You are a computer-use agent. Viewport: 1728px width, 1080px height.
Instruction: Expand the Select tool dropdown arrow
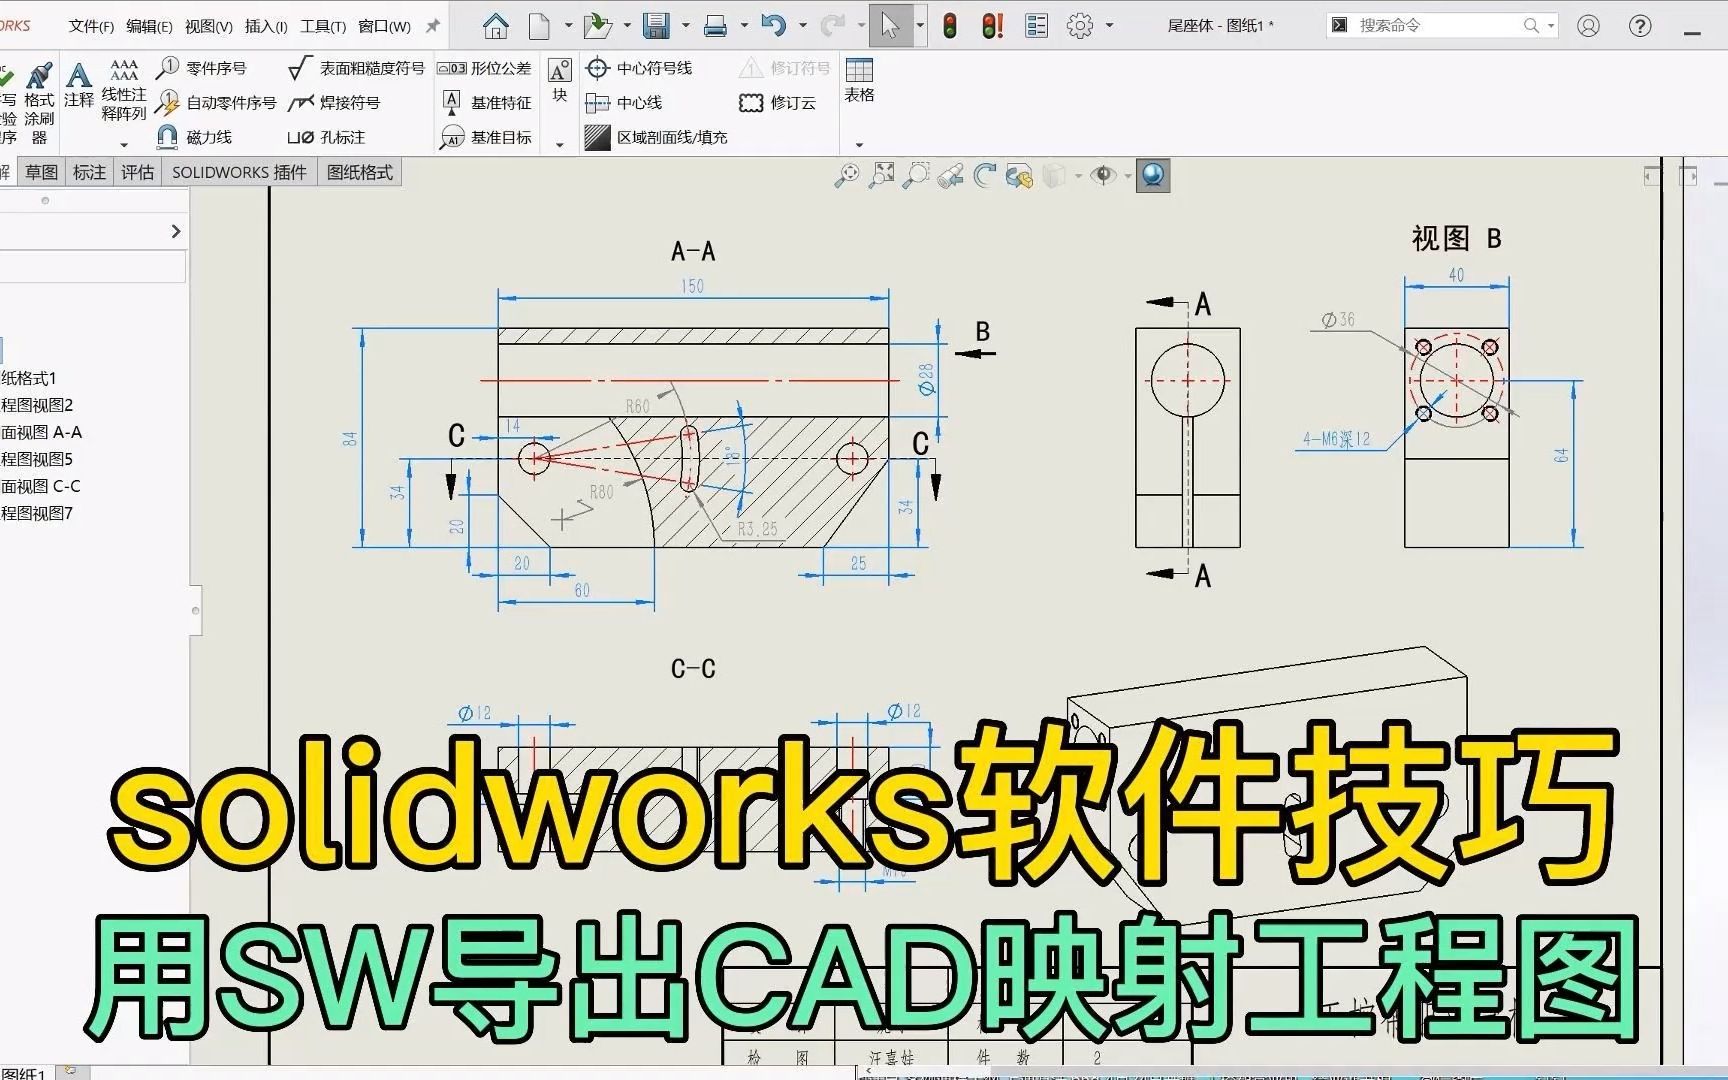tap(920, 26)
